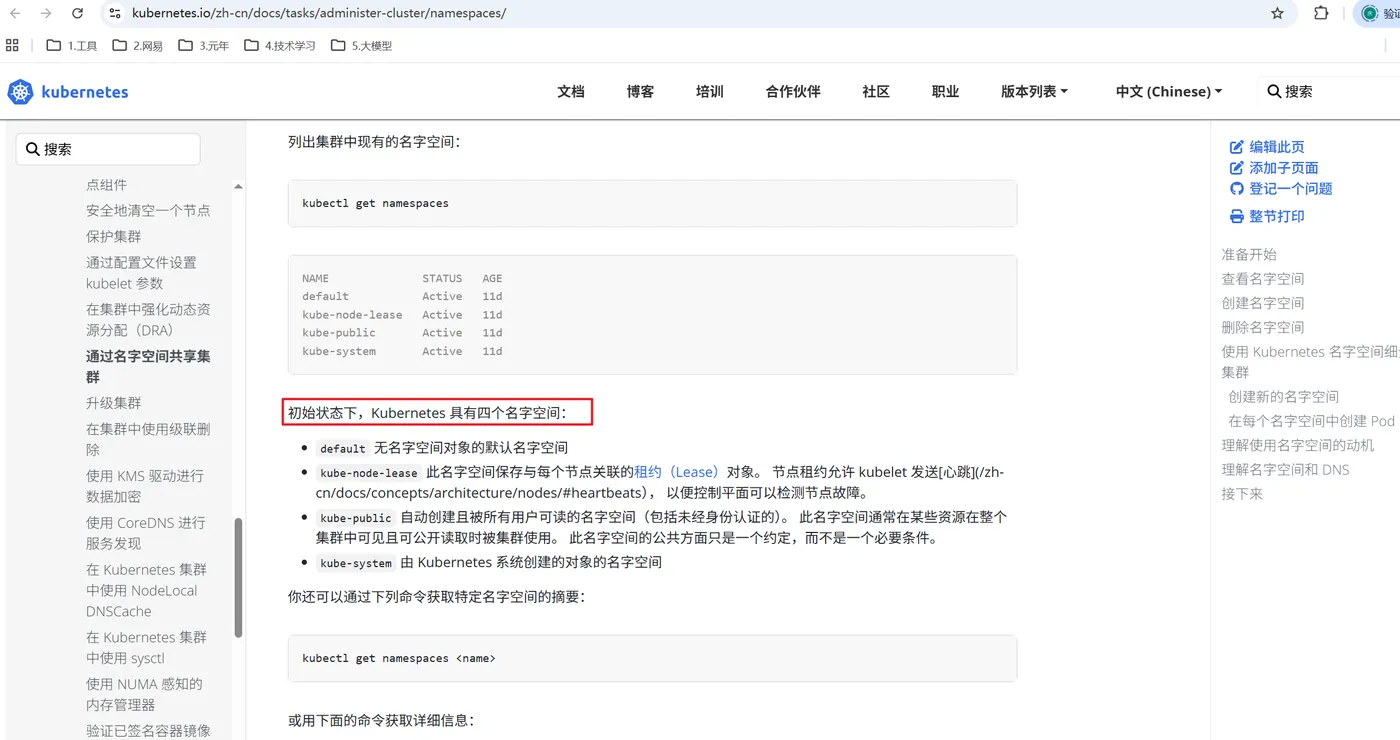Click the 登记一个问题 link
Viewport: 1400px width, 740px height.
pos(1281,189)
